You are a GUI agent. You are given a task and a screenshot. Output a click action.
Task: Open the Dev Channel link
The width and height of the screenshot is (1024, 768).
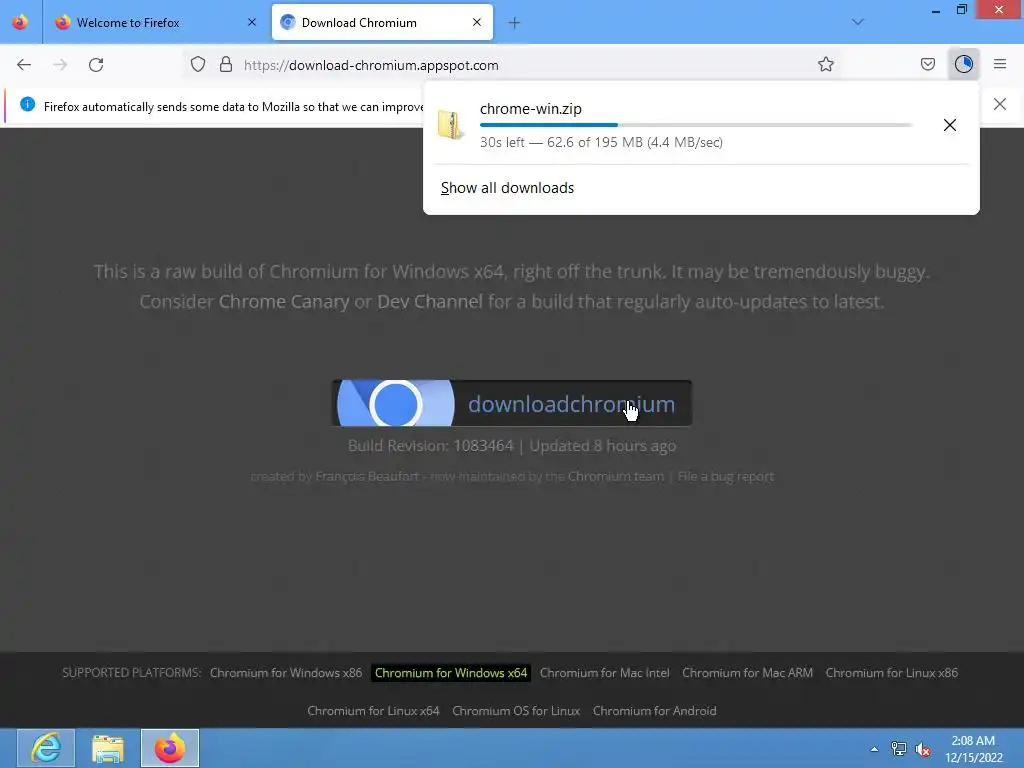(x=430, y=302)
